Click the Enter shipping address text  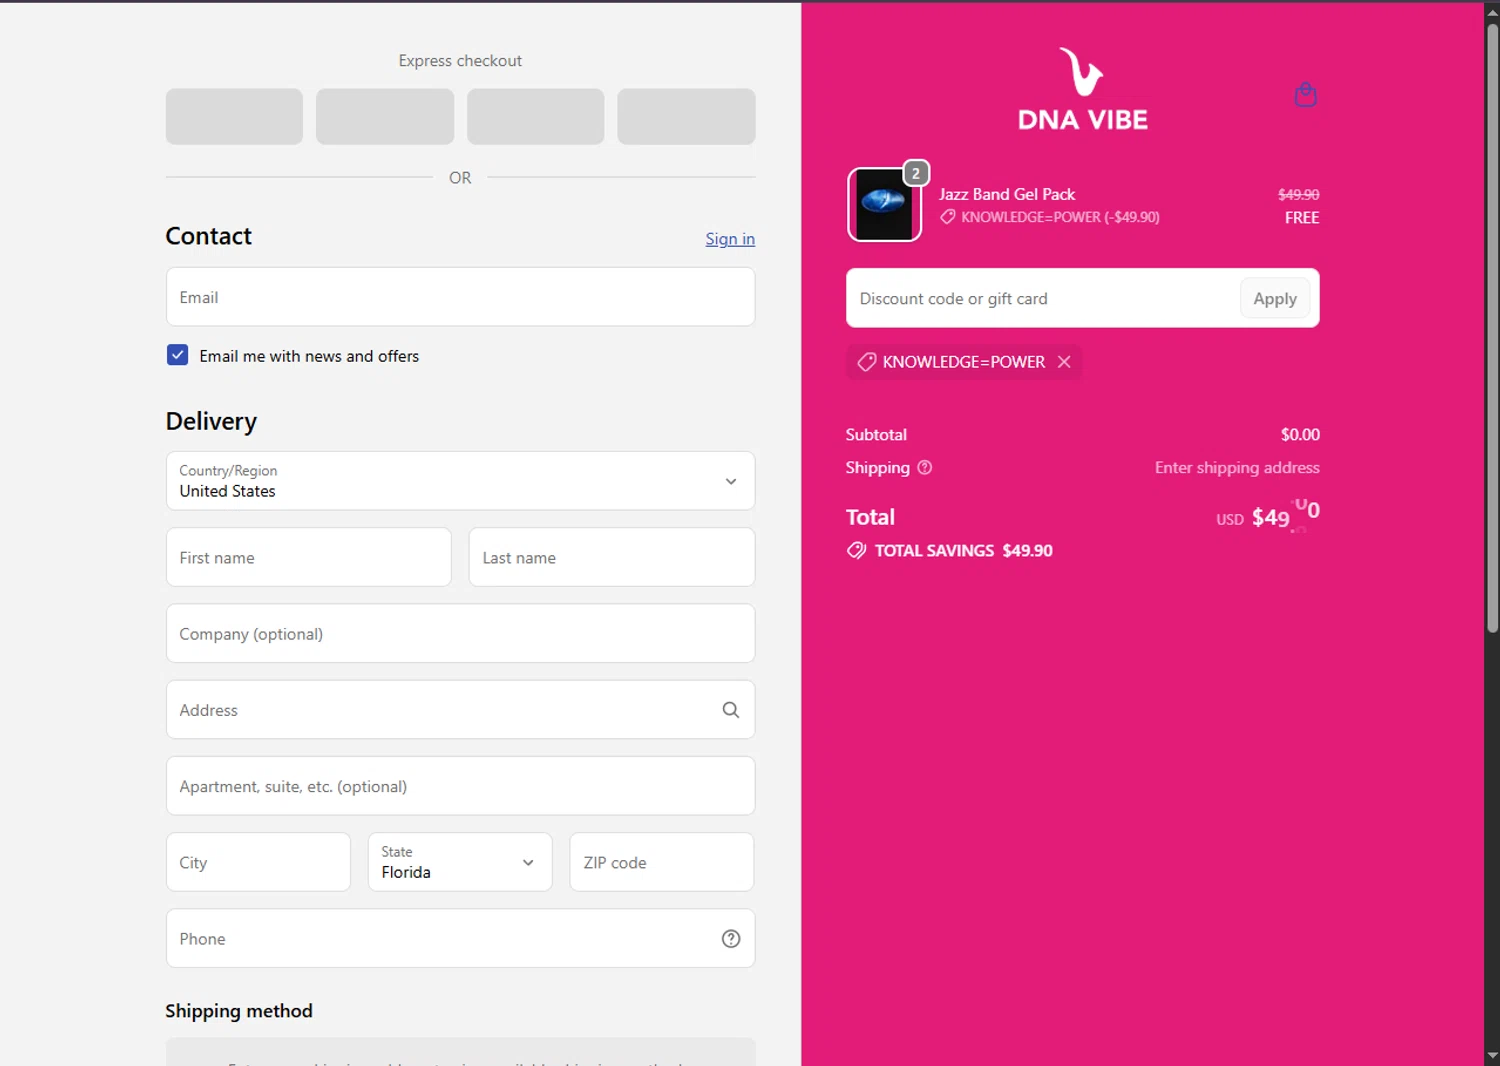pyautogui.click(x=1237, y=467)
